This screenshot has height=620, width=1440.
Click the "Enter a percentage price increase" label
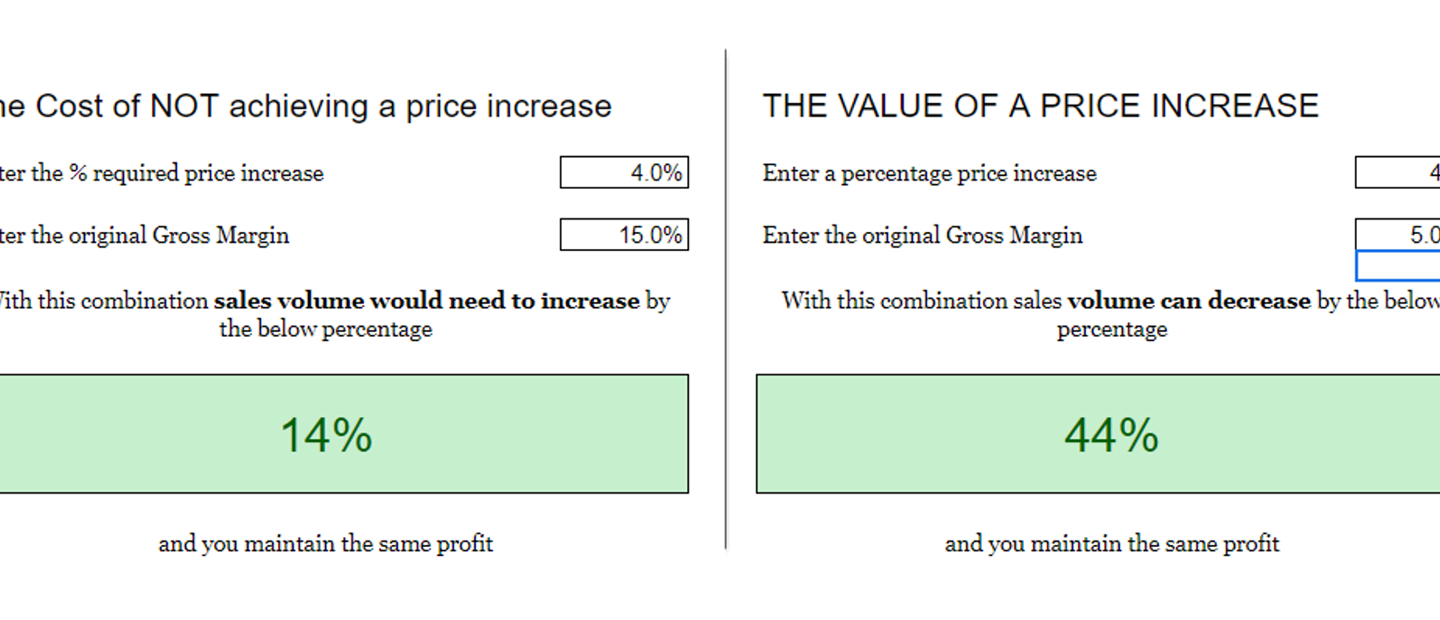pyautogui.click(x=929, y=173)
